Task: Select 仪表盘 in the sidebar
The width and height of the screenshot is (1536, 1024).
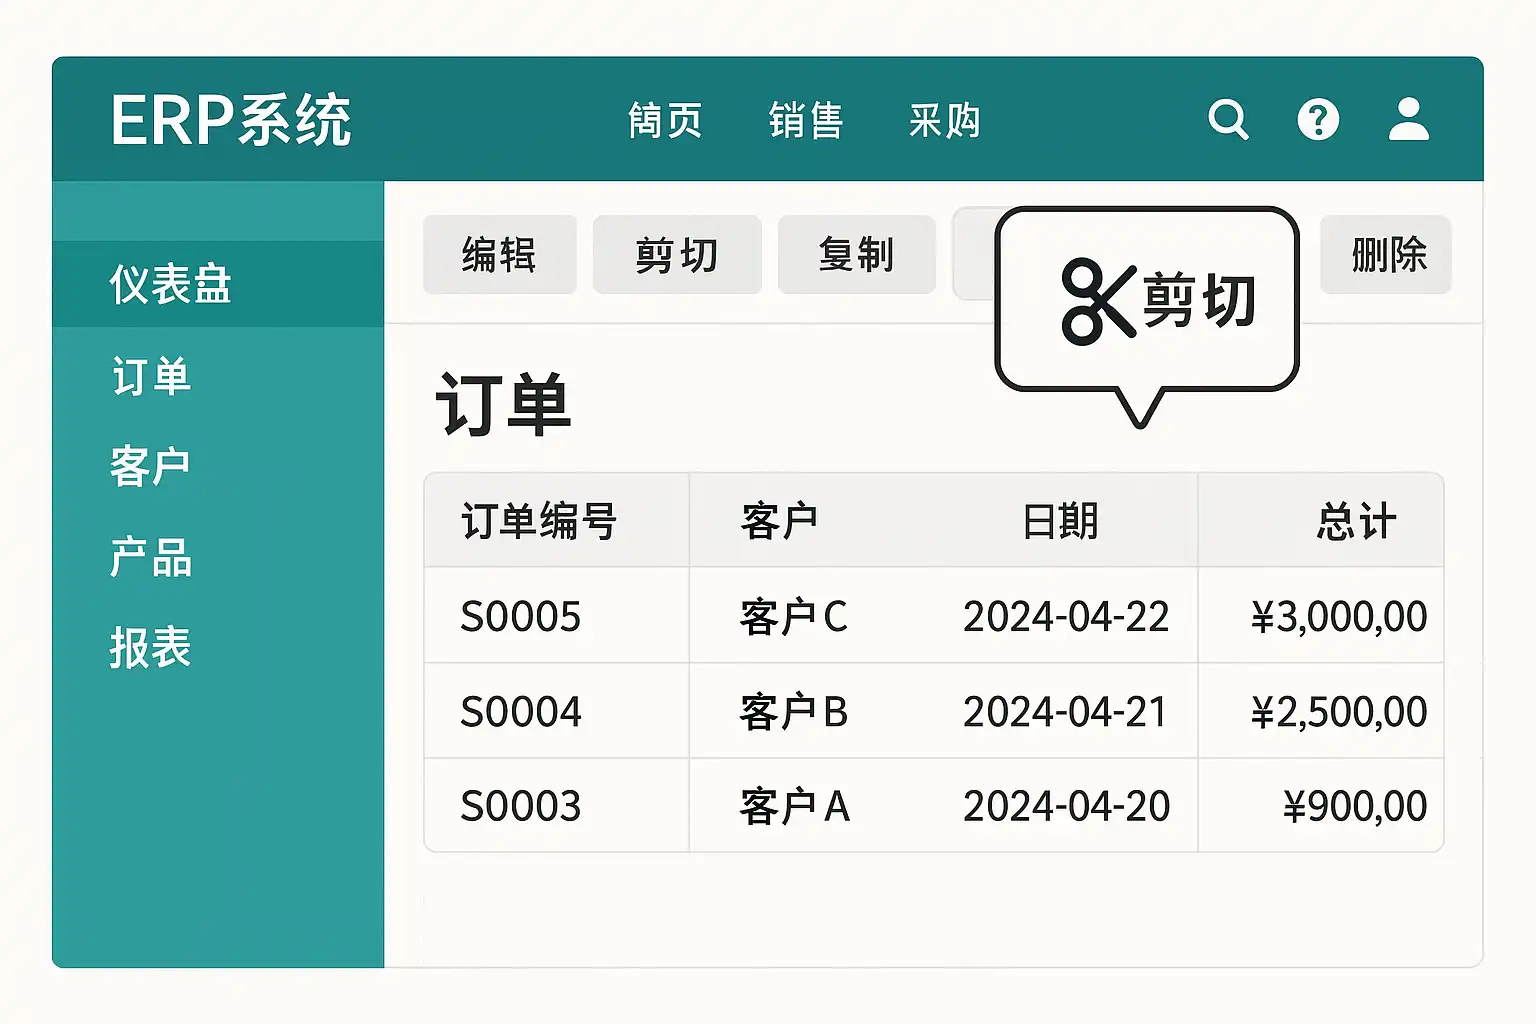Action: [171, 285]
